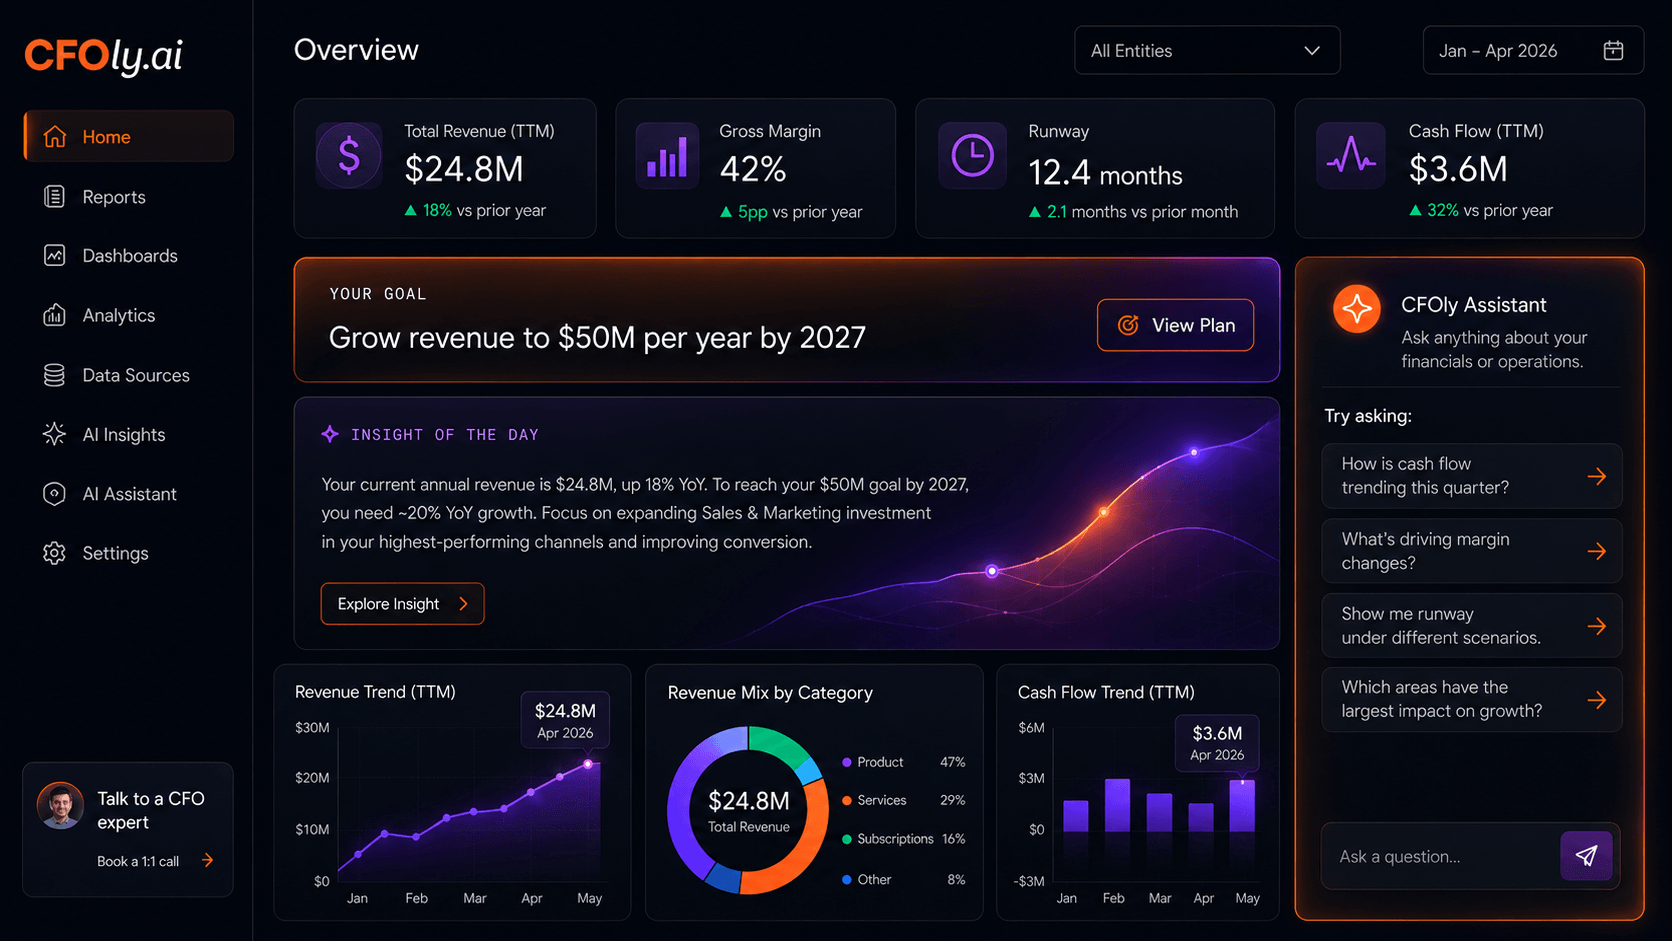Send question with paper plane icon
This screenshot has height=941, width=1672.
click(x=1586, y=856)
